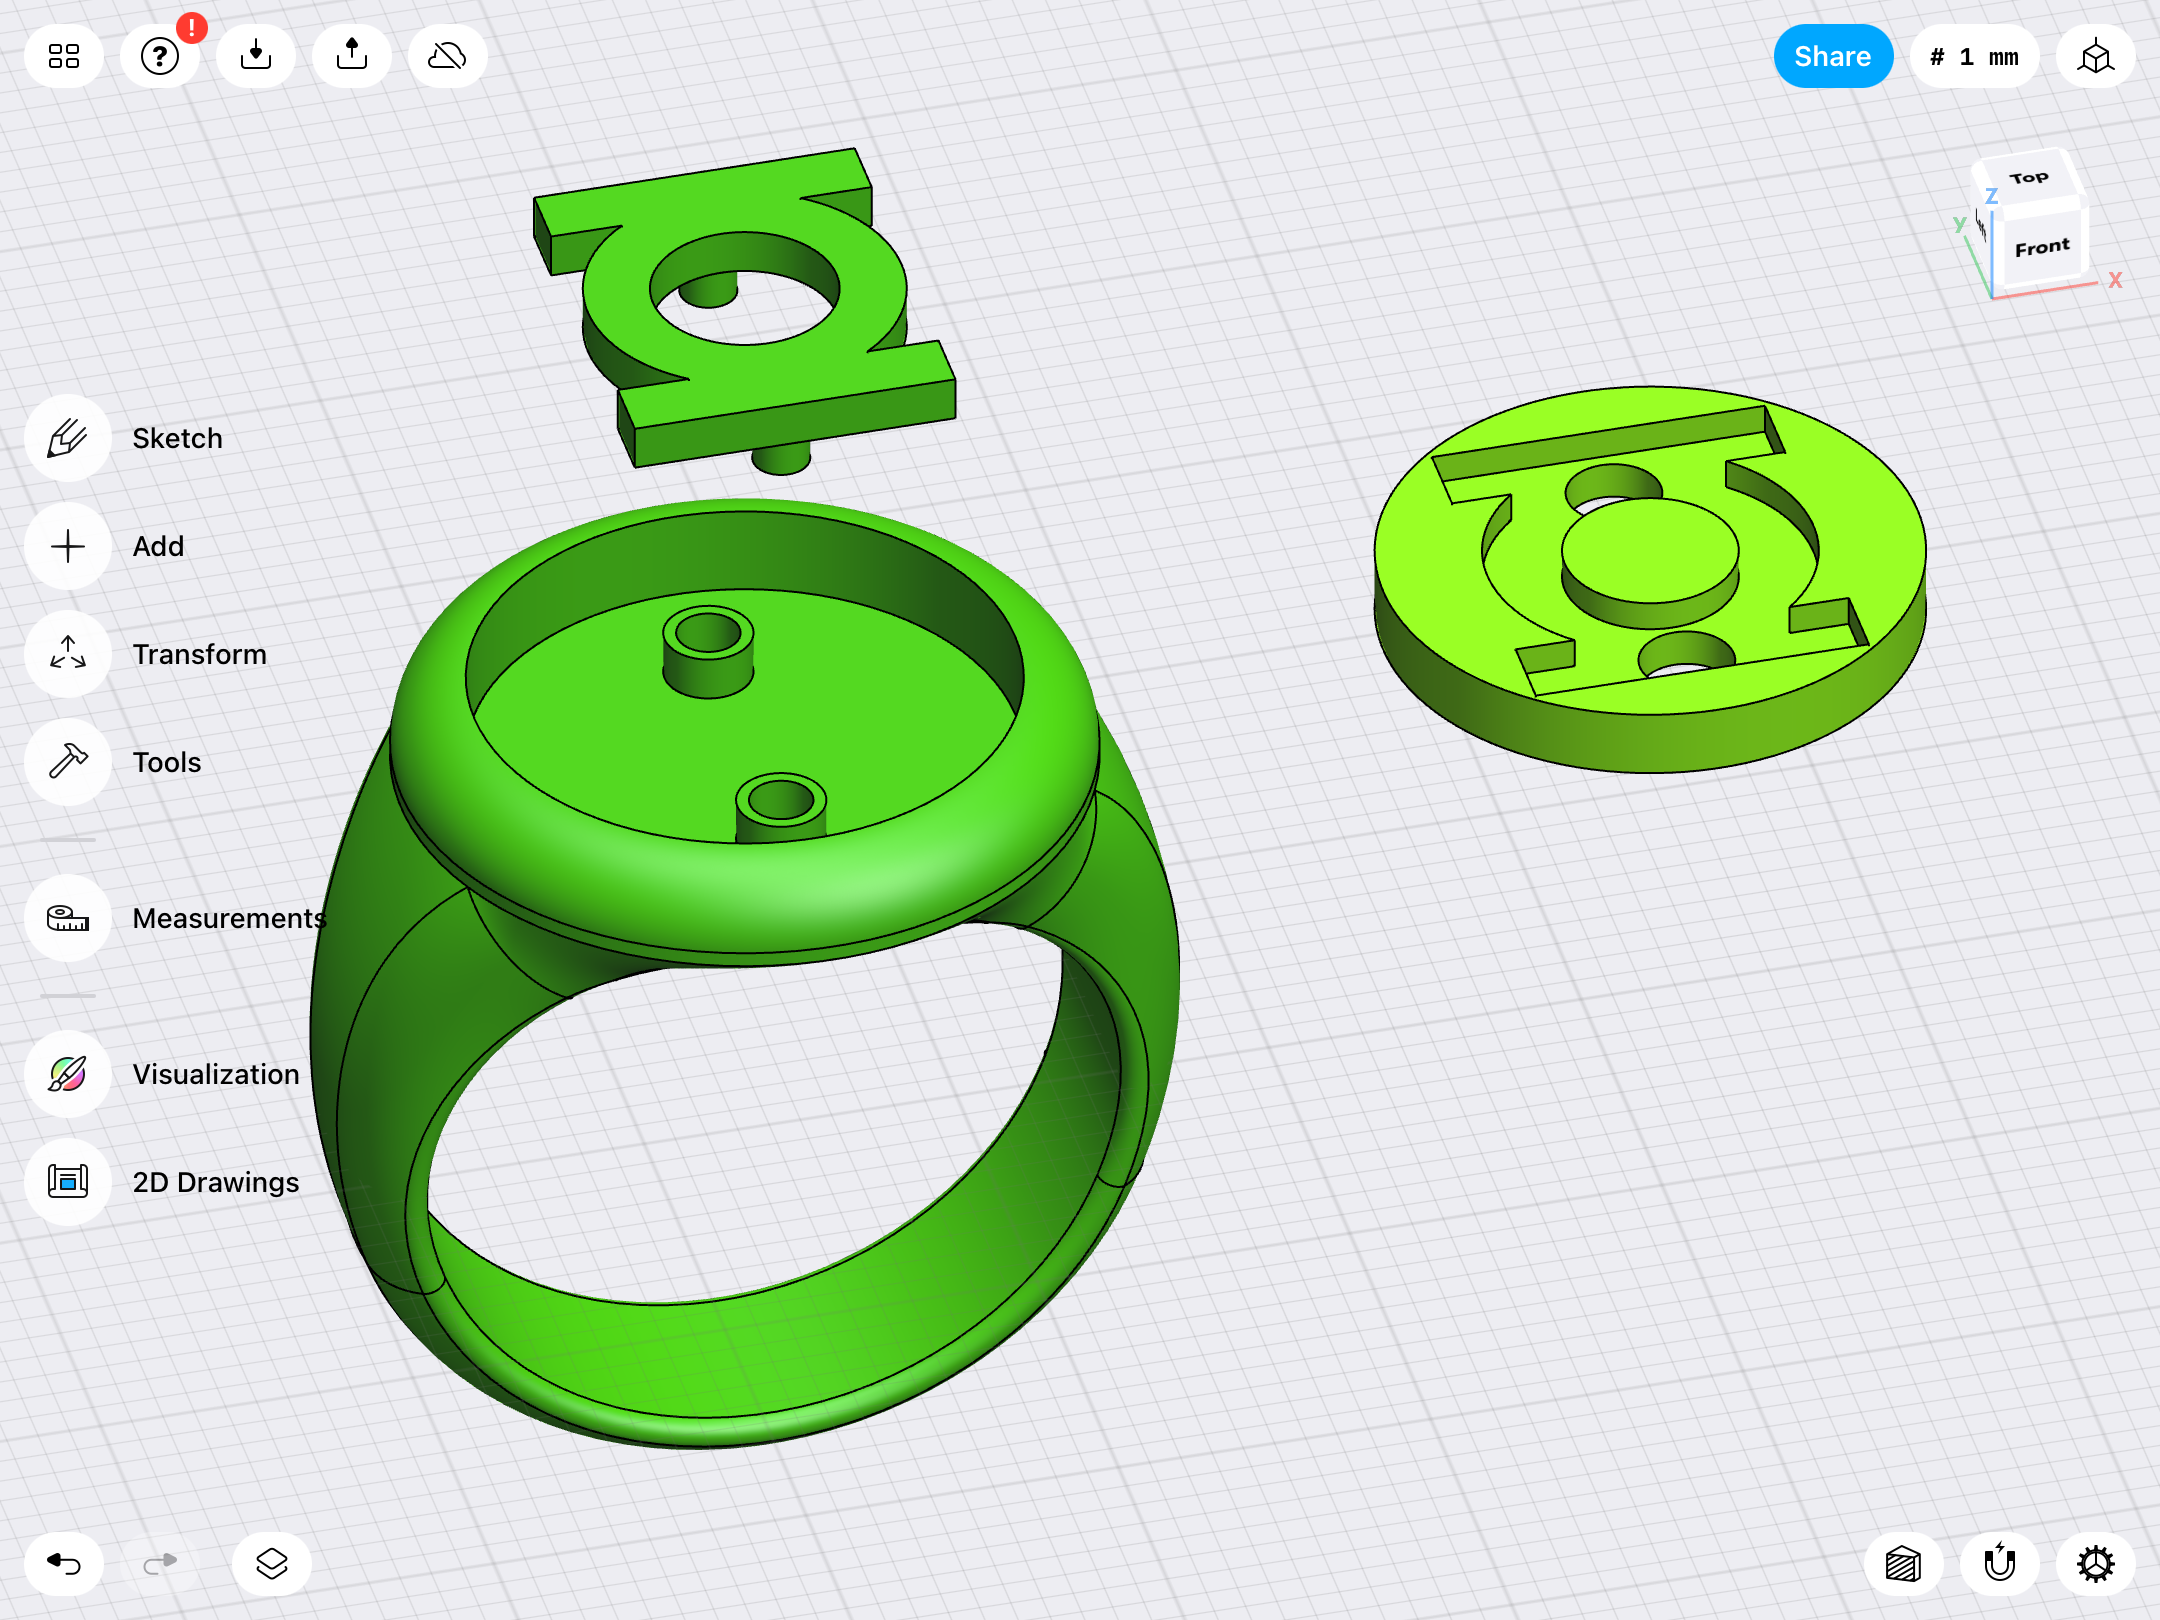Tap the export (upload) icon
Viewport: 2160px width, 1620px height.
(x=352, y=56)
